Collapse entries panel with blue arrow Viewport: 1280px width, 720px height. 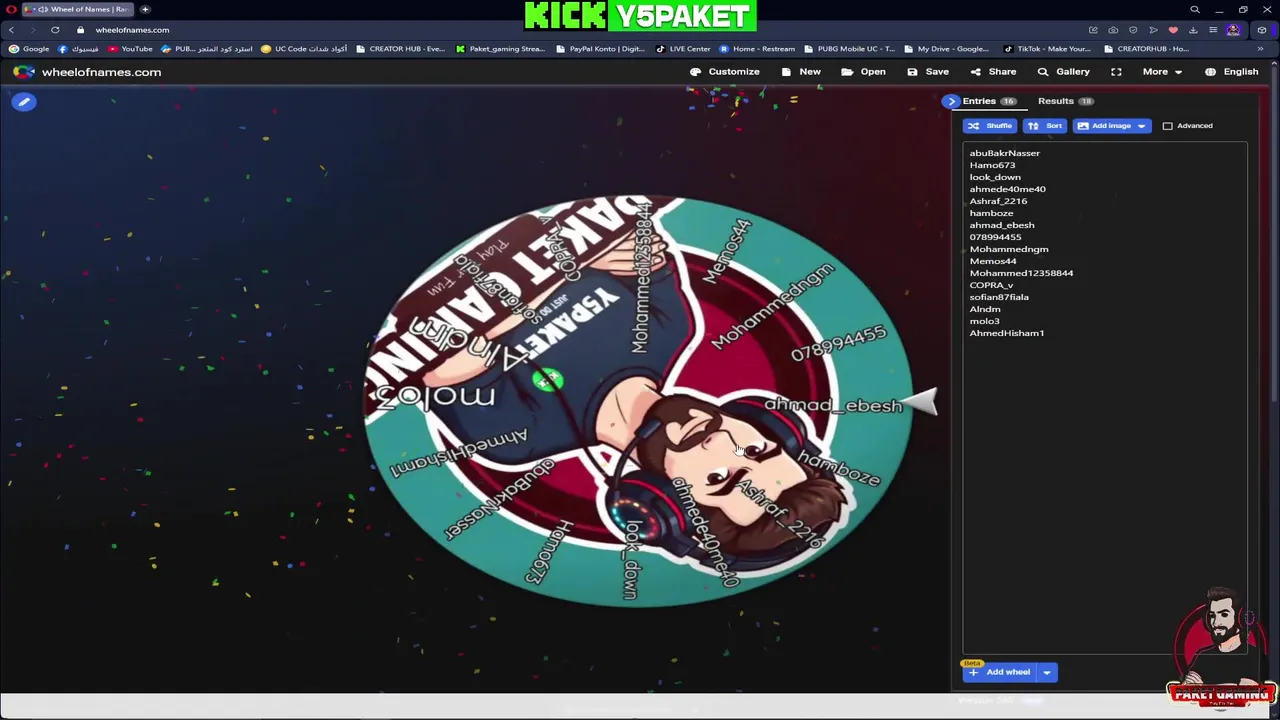(951, 101)
